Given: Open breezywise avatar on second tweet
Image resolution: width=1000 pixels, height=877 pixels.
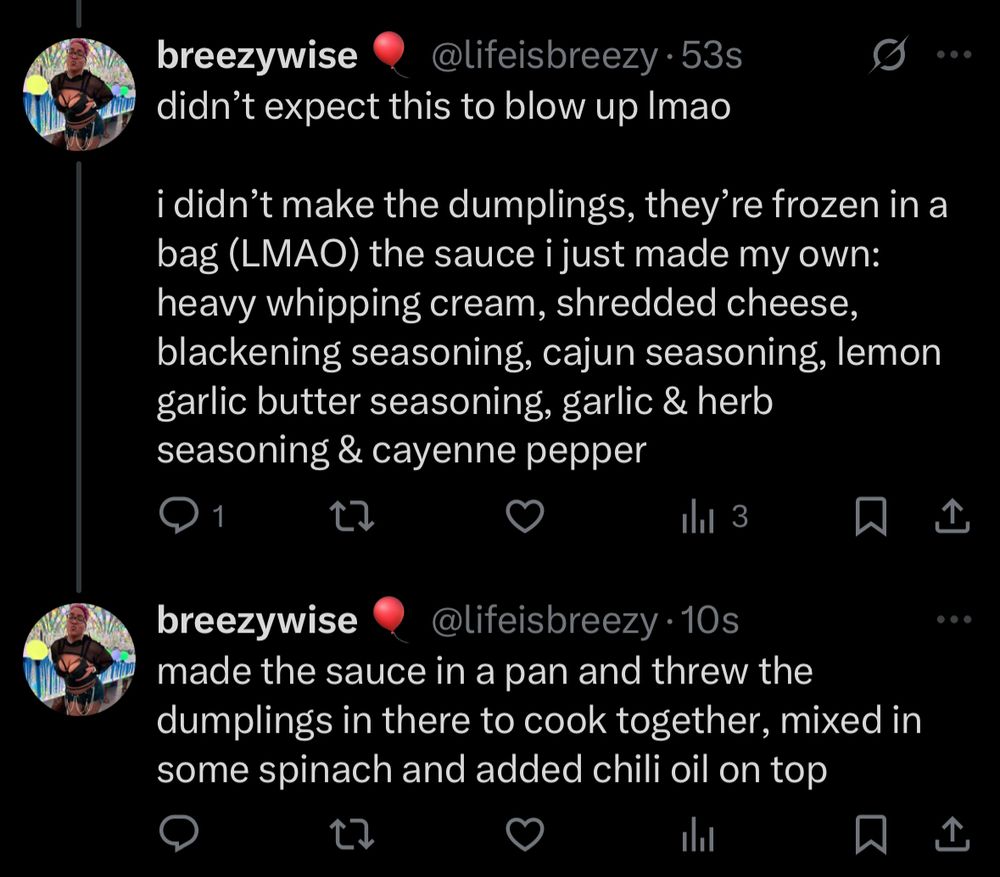Looking at the screenshot, I should [x=78, y=657].
